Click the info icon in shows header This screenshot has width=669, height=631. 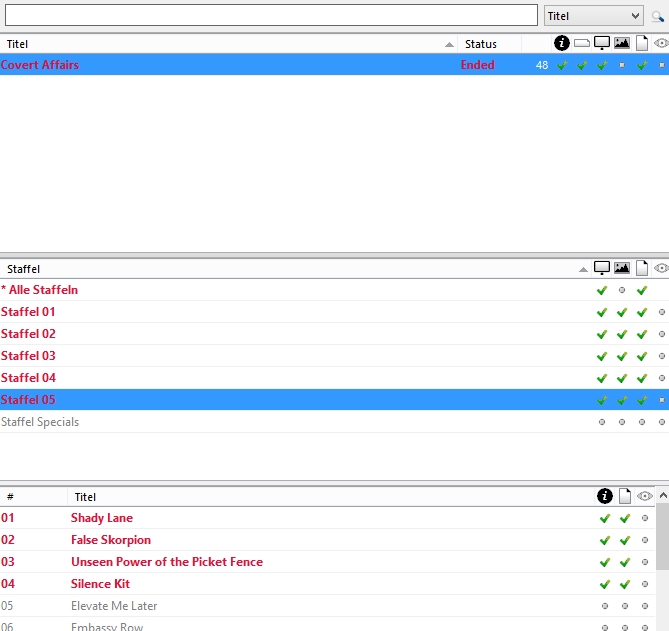point(561,43)
